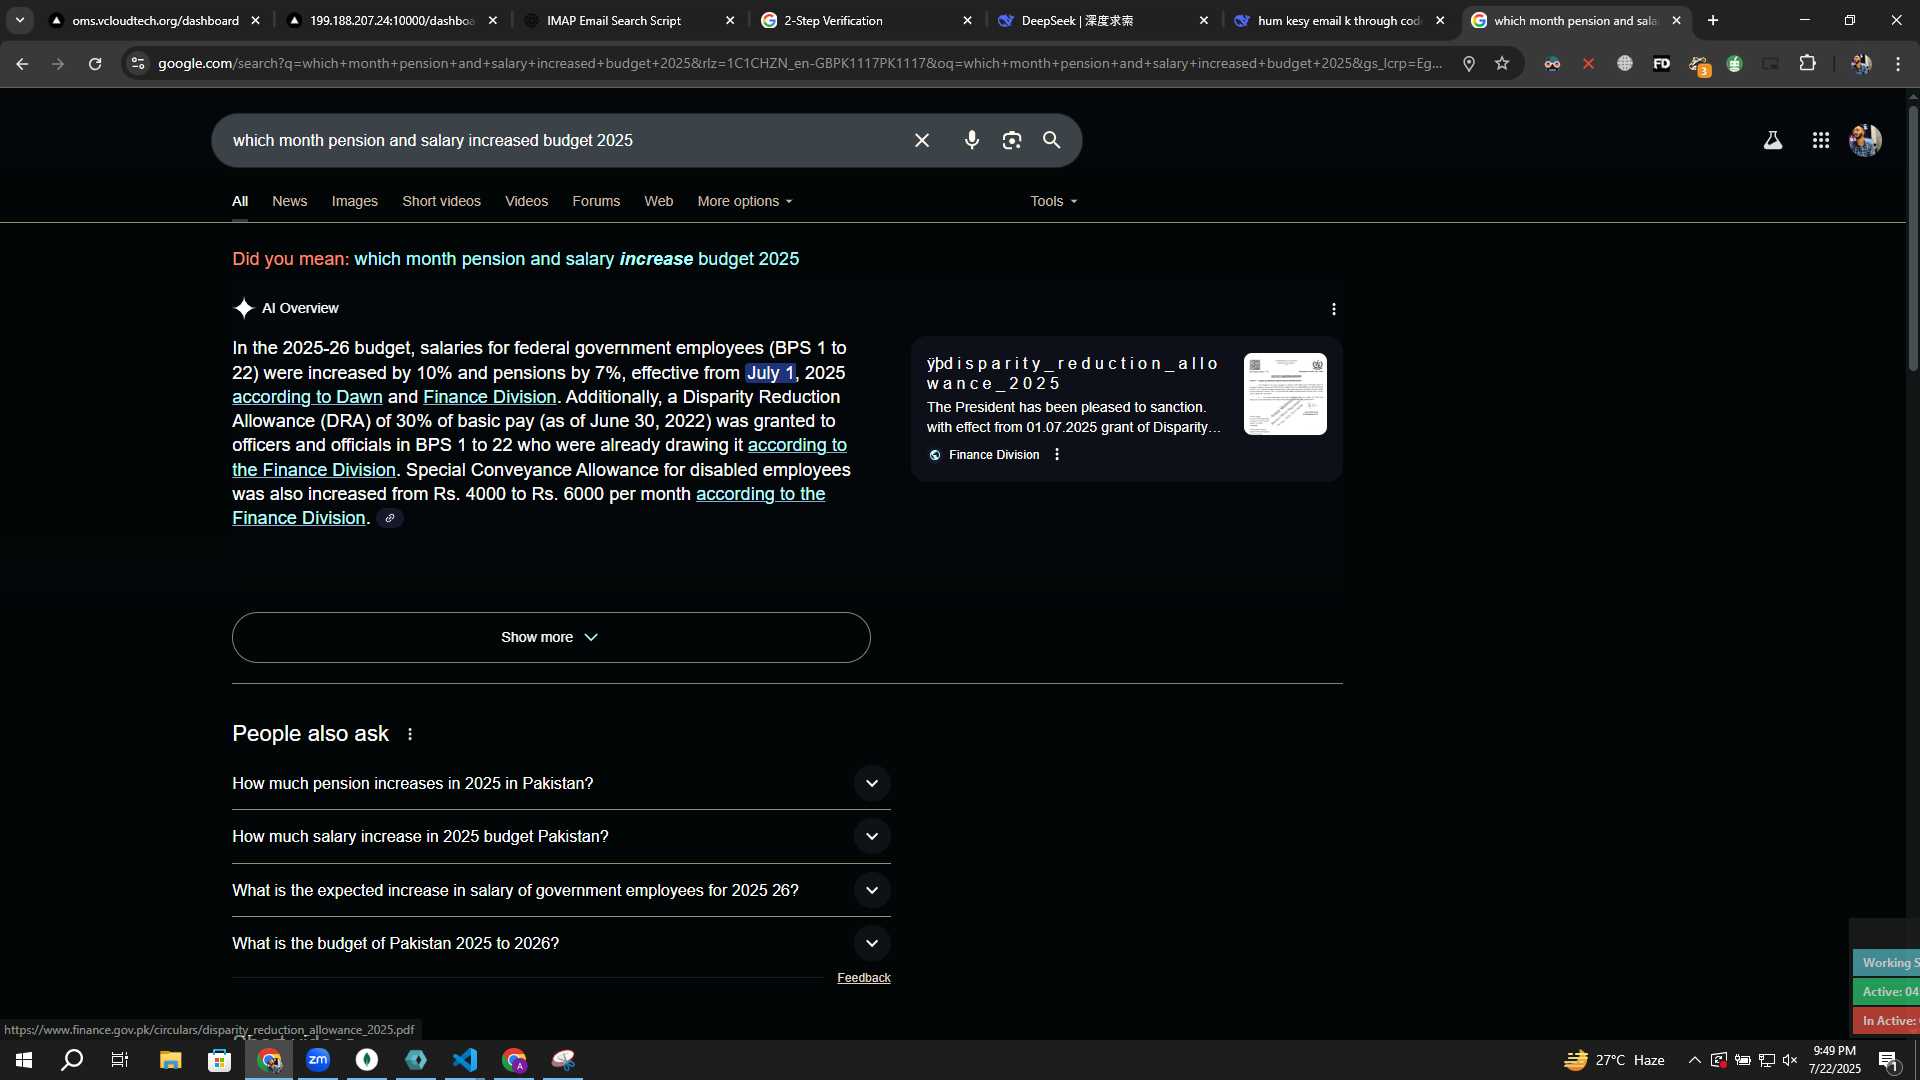Open Windows taskbar search

point(72,1060)
